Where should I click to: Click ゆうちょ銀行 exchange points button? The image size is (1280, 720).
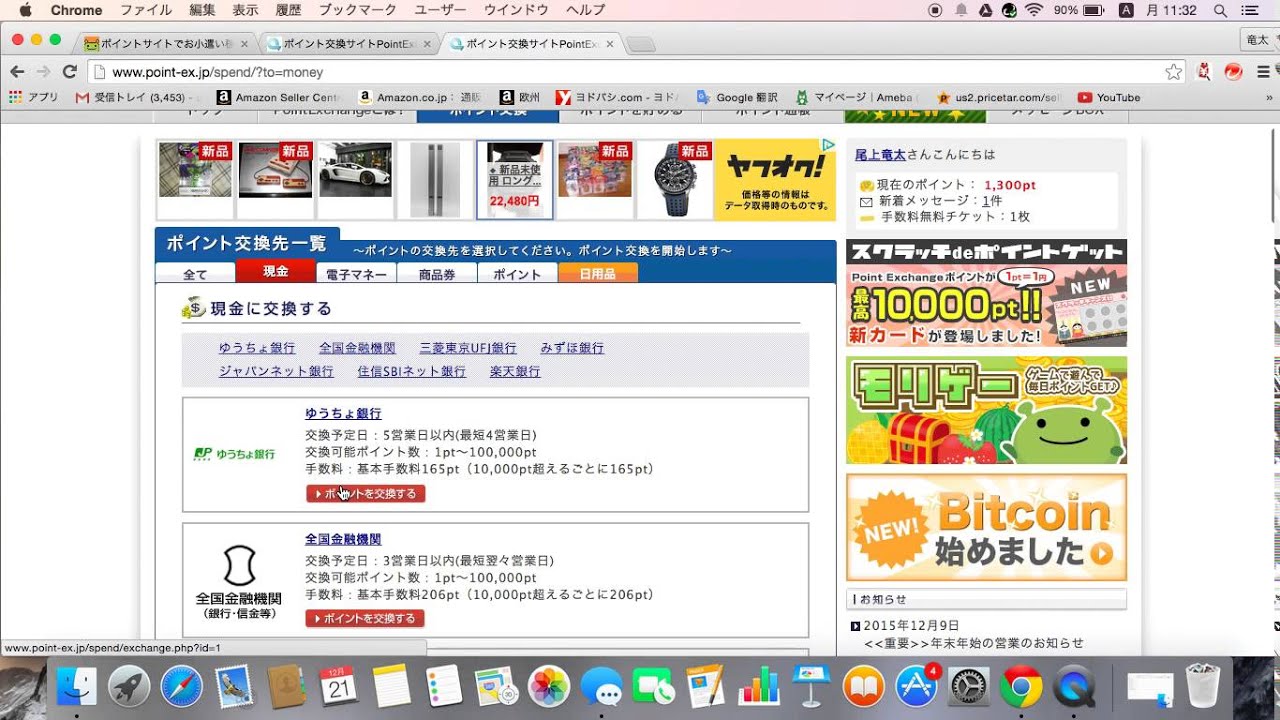[365, 493]
